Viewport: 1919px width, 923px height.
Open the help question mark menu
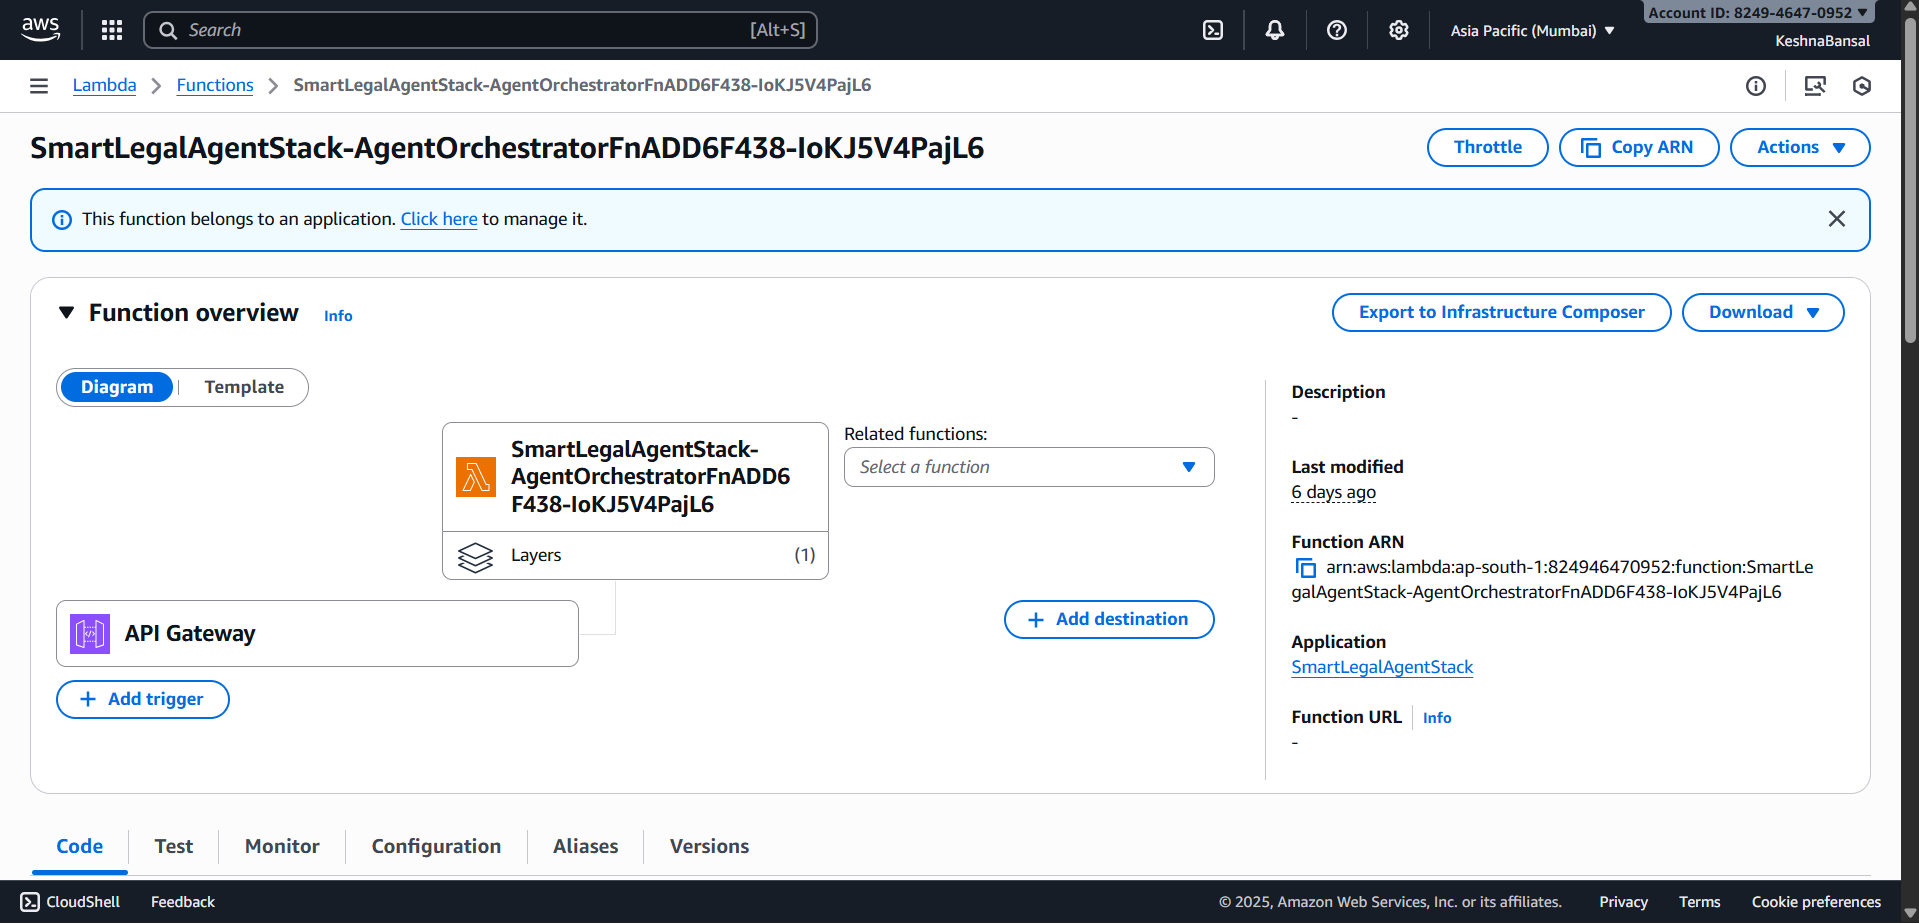coord(1337,30)
